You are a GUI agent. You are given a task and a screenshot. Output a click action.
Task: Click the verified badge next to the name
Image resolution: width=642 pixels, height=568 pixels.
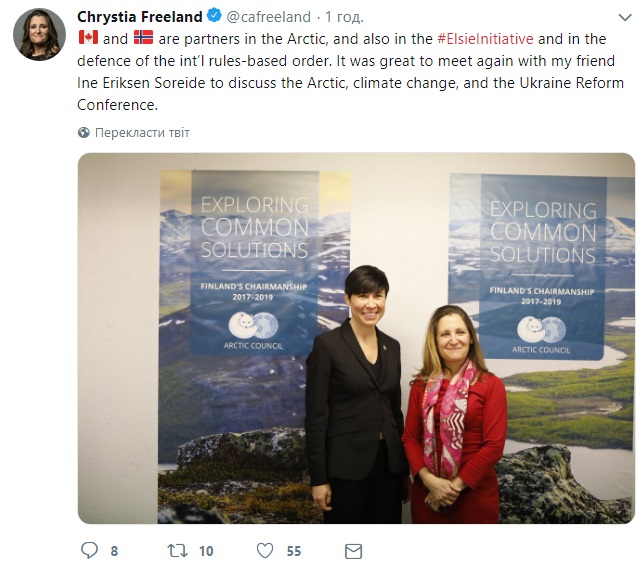tap(214, 16)
